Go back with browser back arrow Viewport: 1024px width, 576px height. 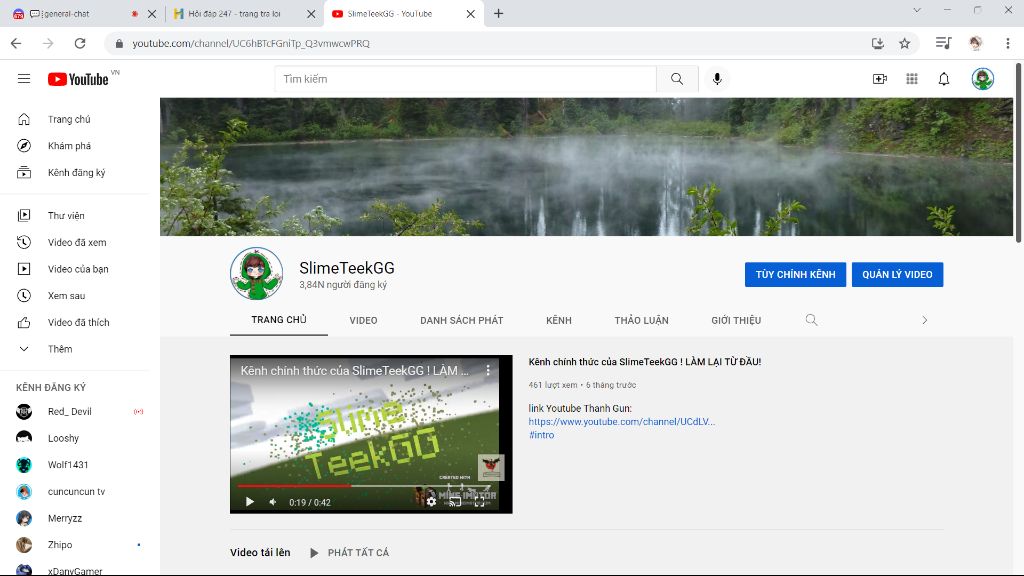click(x=16, y=43)
